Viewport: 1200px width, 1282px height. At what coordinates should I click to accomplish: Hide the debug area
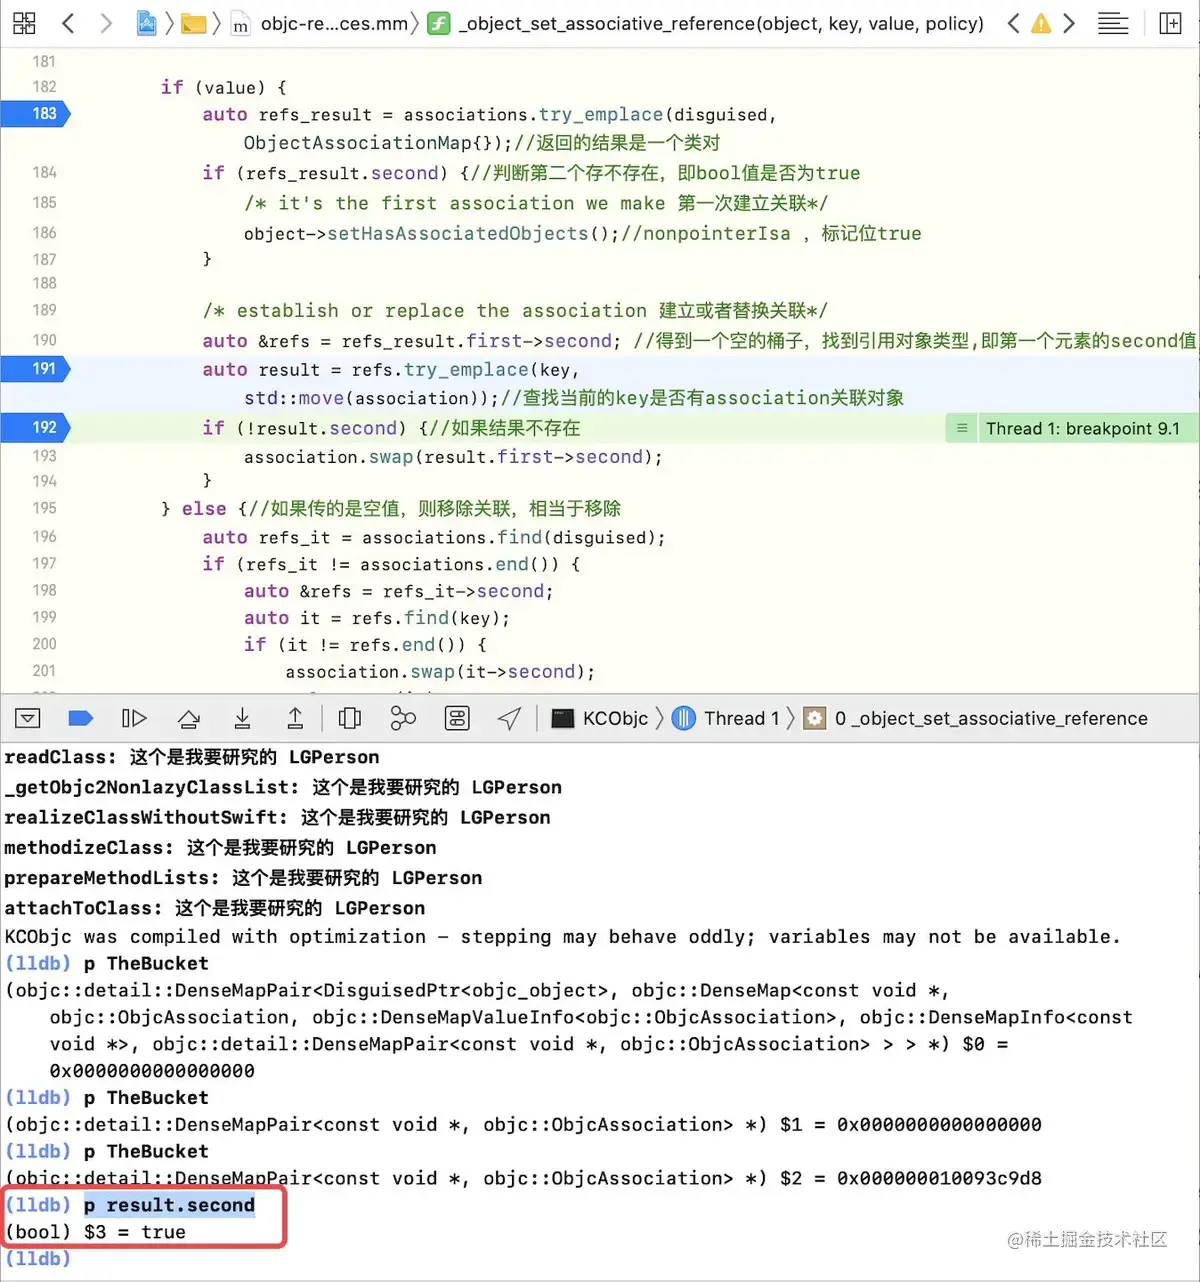pos(28,718)
